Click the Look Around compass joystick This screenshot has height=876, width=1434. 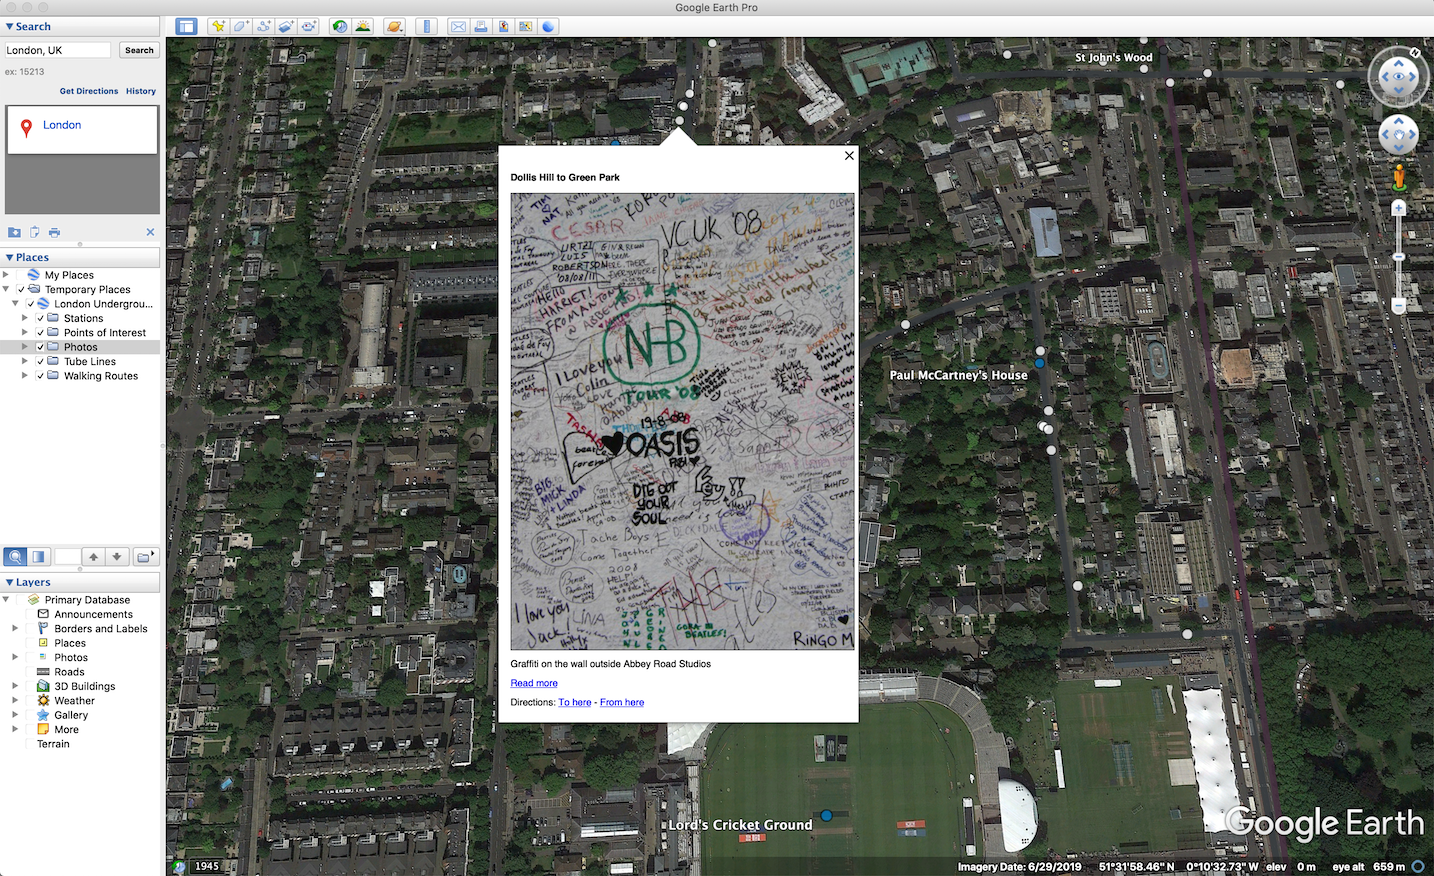(x=1398, y=76)
